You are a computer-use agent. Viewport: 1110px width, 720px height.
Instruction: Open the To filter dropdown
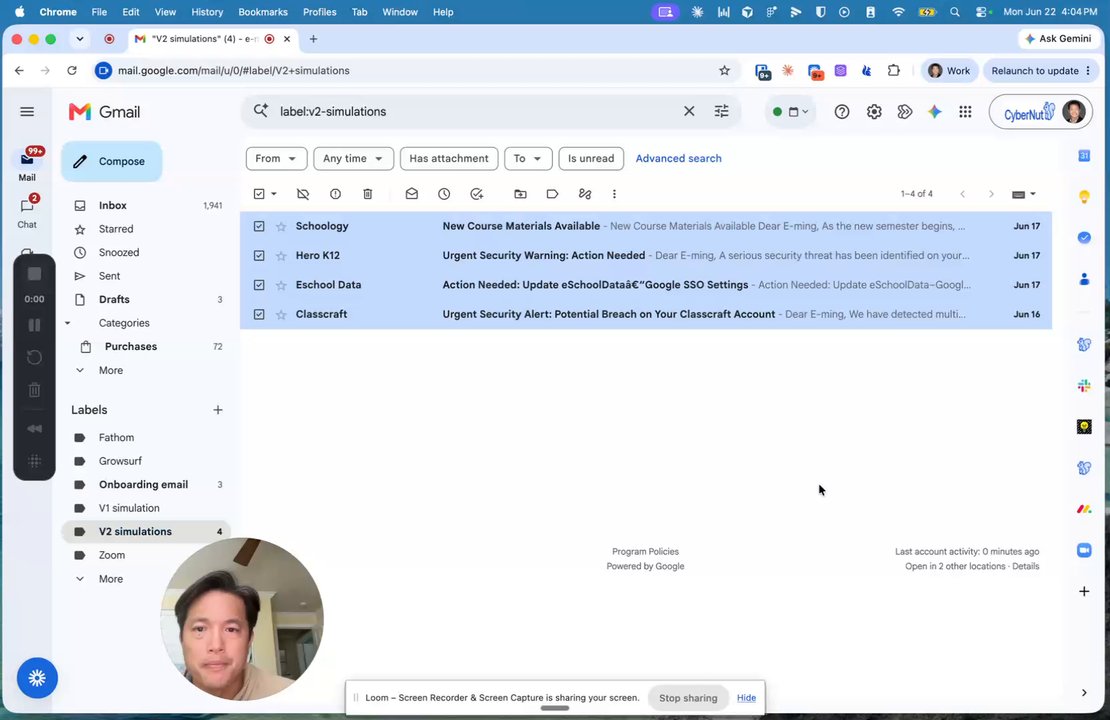(x=527, y=159)
